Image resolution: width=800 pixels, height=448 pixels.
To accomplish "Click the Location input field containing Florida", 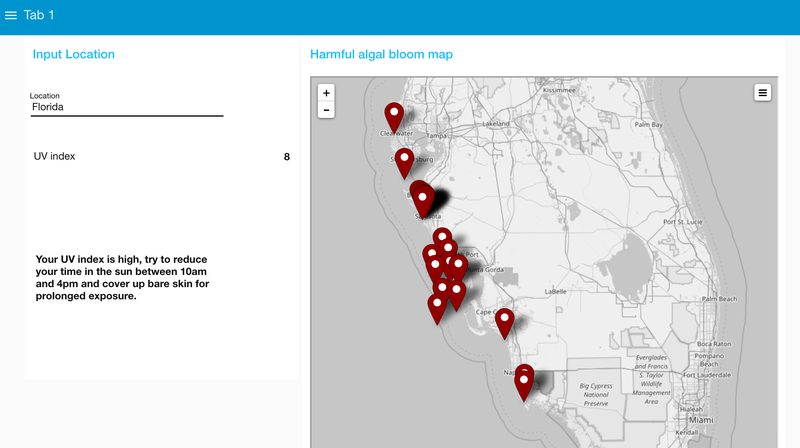I will [x=126, y=106].
